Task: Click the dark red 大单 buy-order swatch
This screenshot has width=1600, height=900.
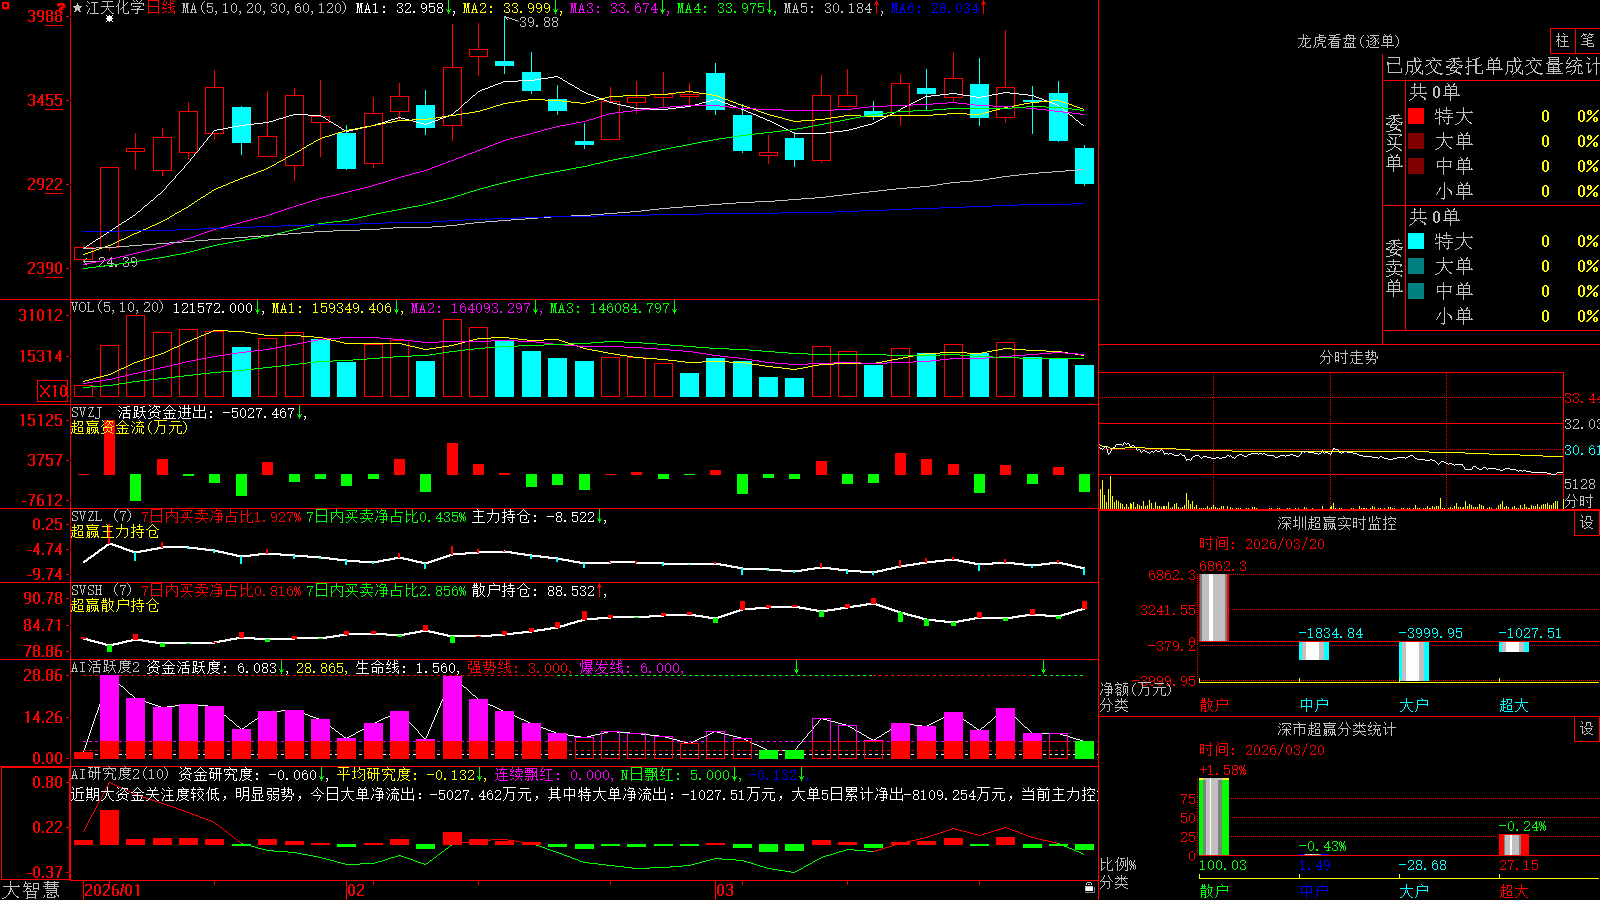Action: tap(1416, 141)
